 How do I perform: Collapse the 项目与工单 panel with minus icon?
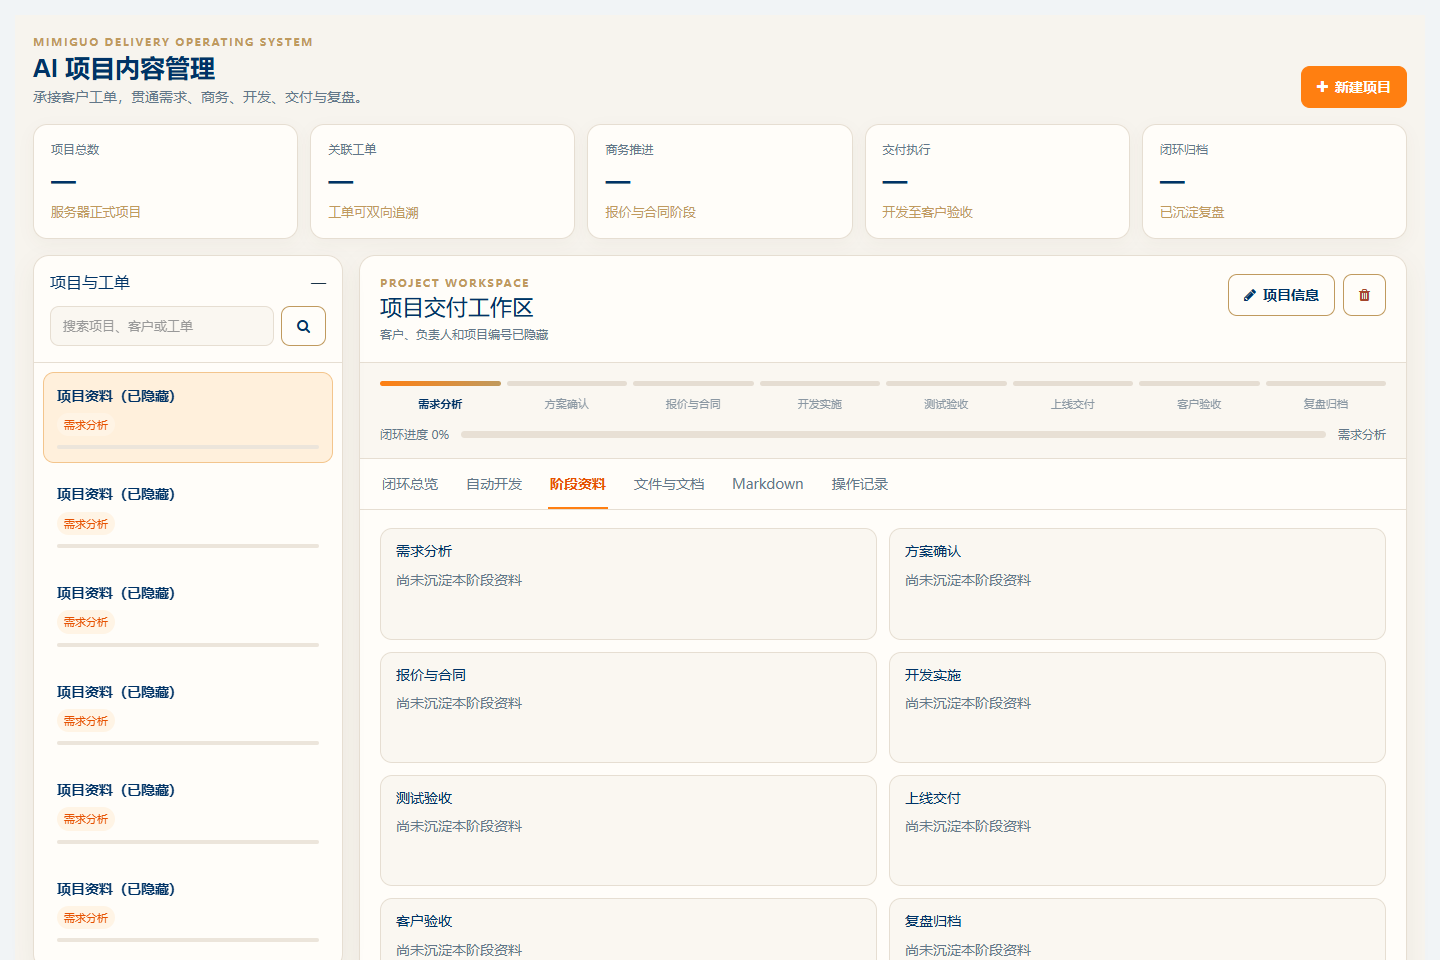pyautogui.click(x=318, y=283)
